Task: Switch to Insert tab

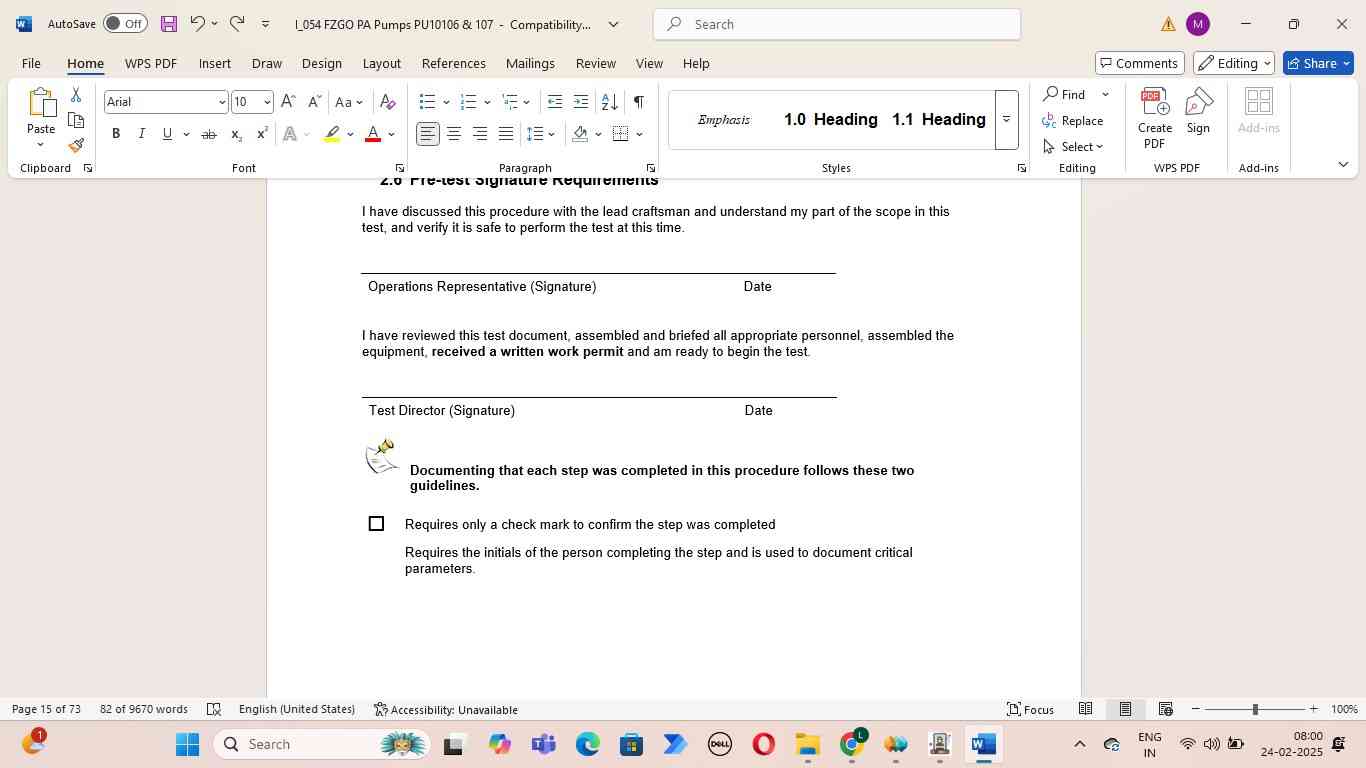Action: click(x=215, y=63)
